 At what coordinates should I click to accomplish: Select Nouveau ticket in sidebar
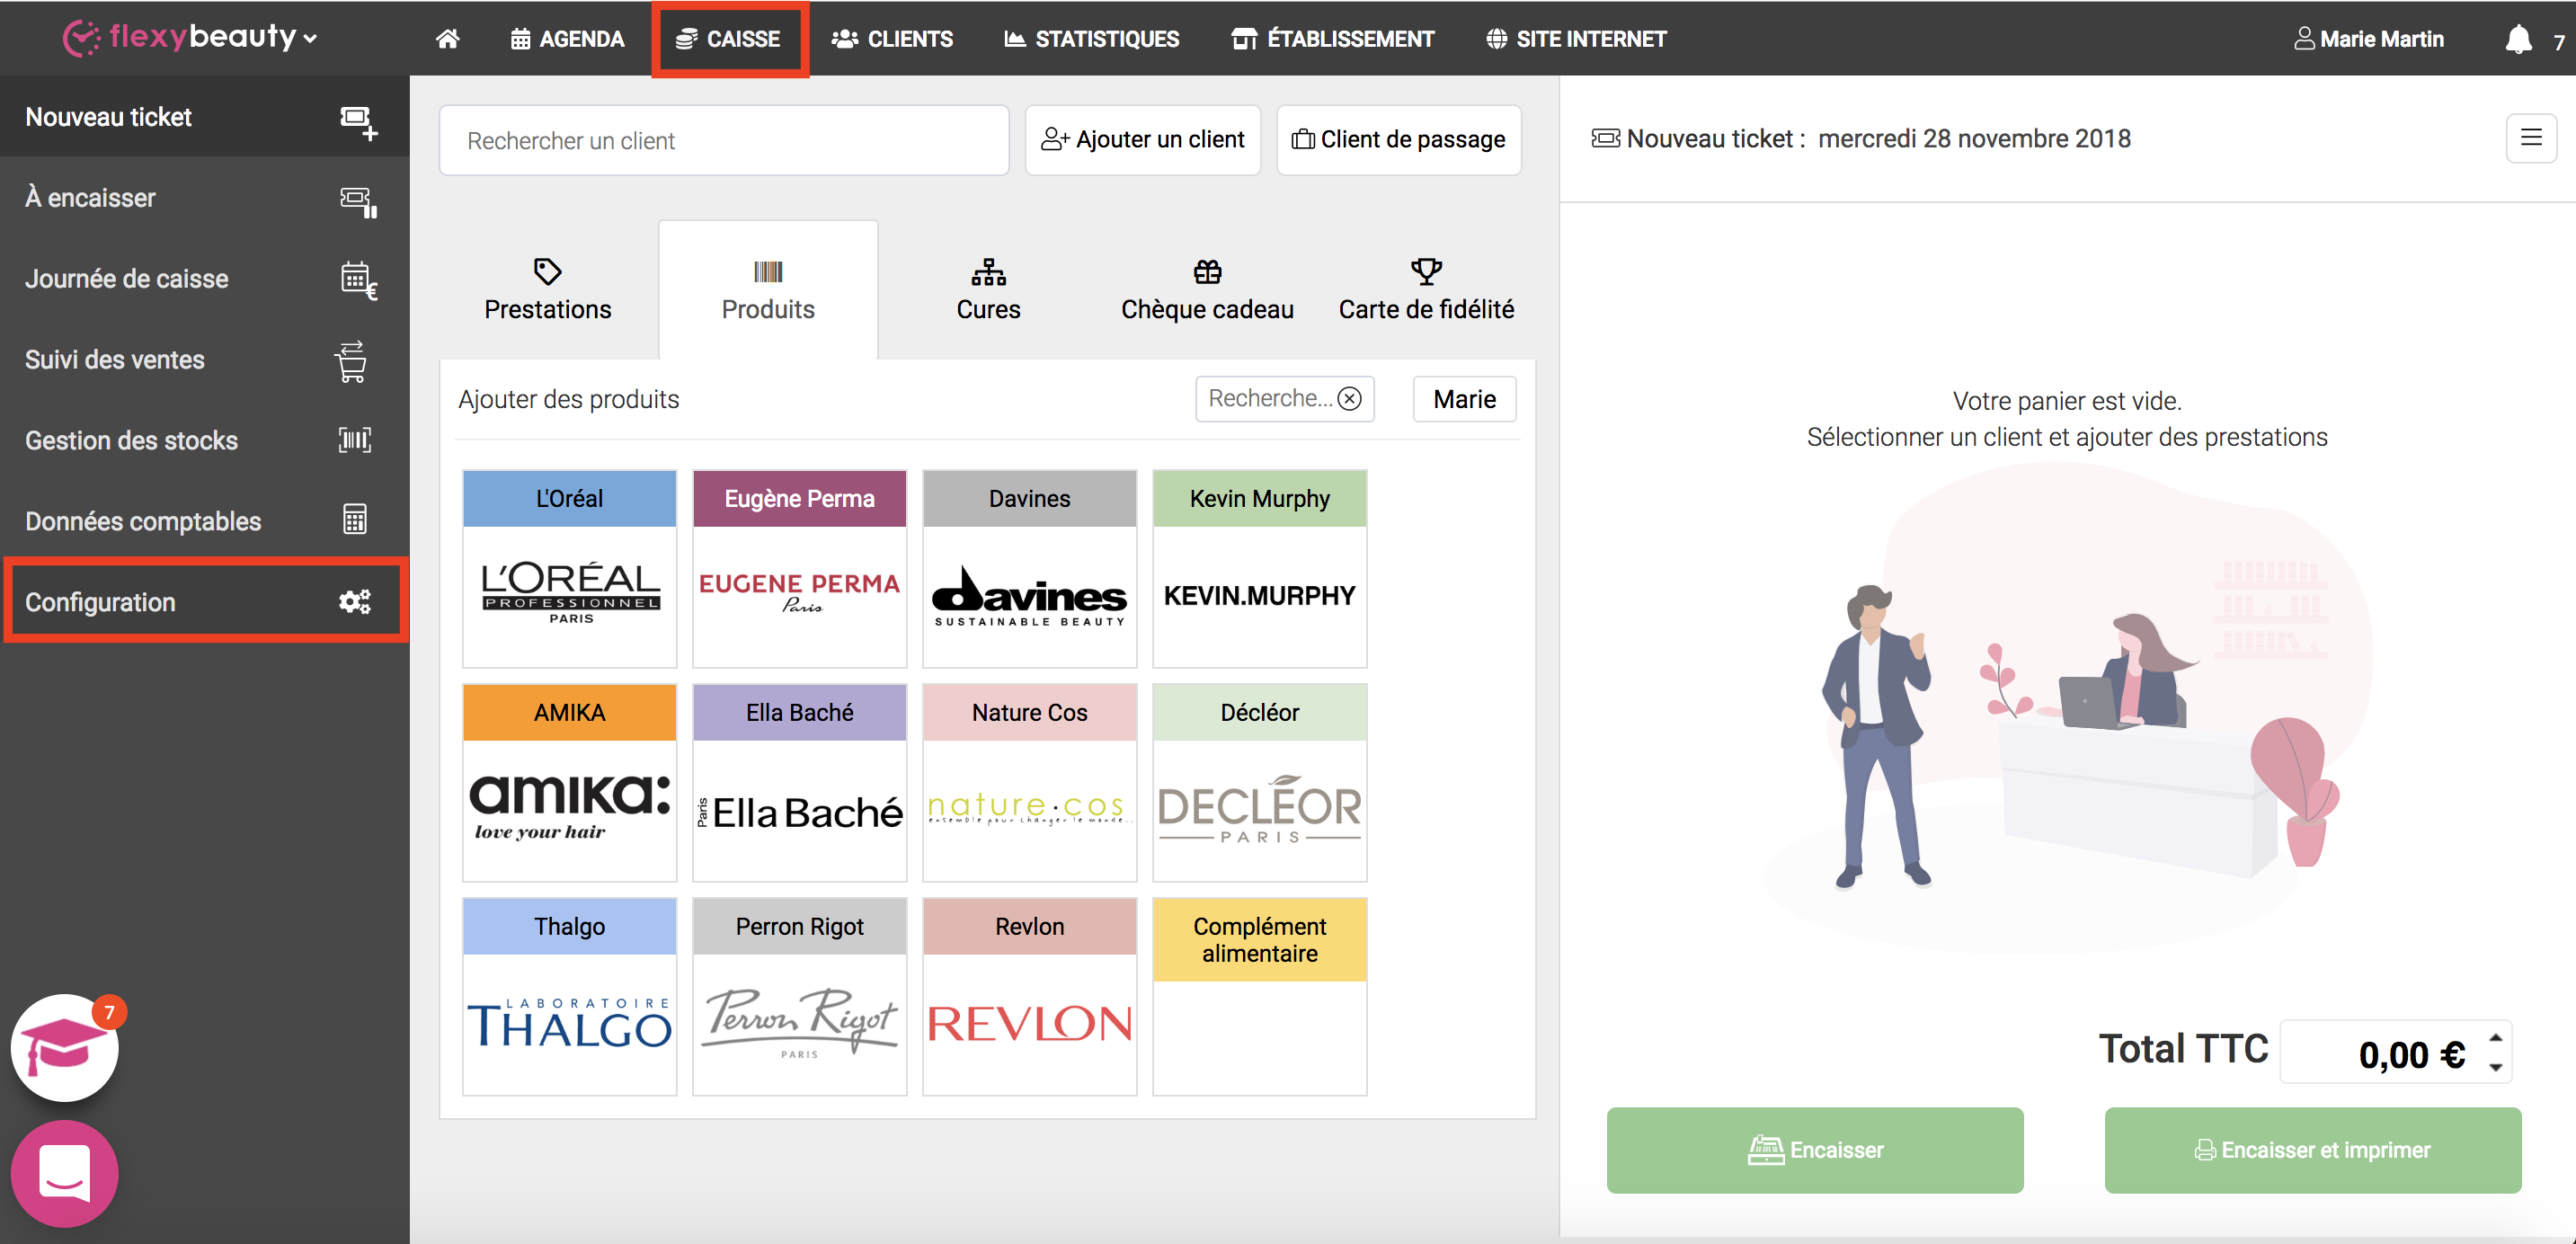pos(204,117)
